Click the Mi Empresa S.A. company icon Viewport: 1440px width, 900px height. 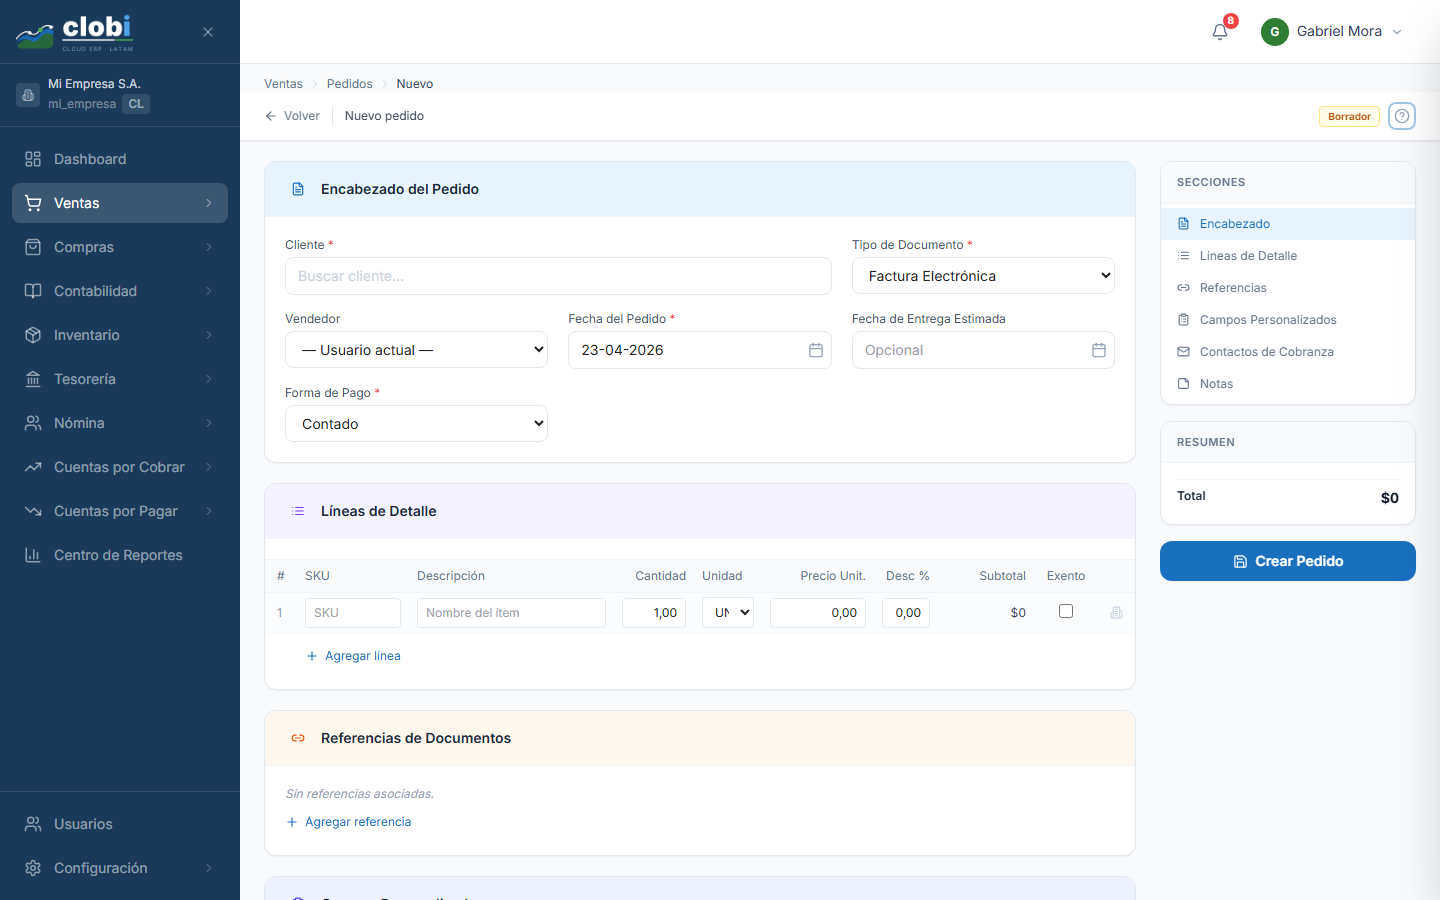28,95
